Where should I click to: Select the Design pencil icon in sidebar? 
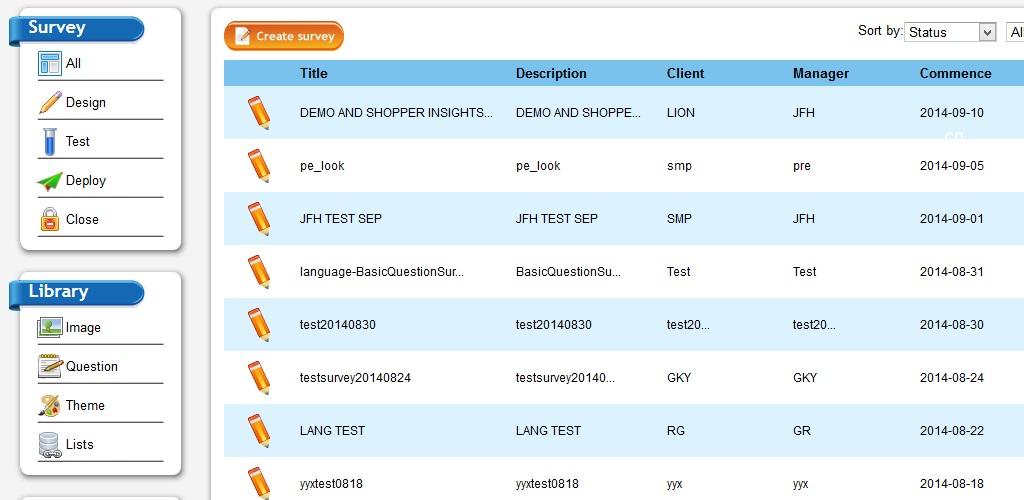pos(50,102)
